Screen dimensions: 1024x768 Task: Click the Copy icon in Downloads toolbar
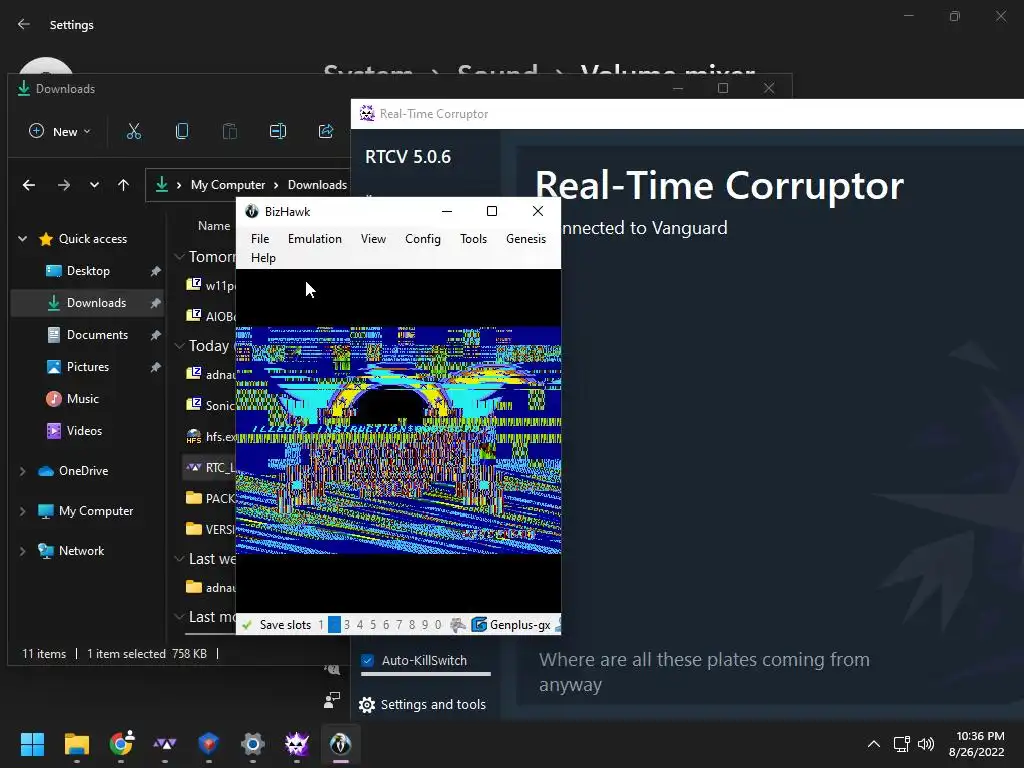click(x=182, y=131)
